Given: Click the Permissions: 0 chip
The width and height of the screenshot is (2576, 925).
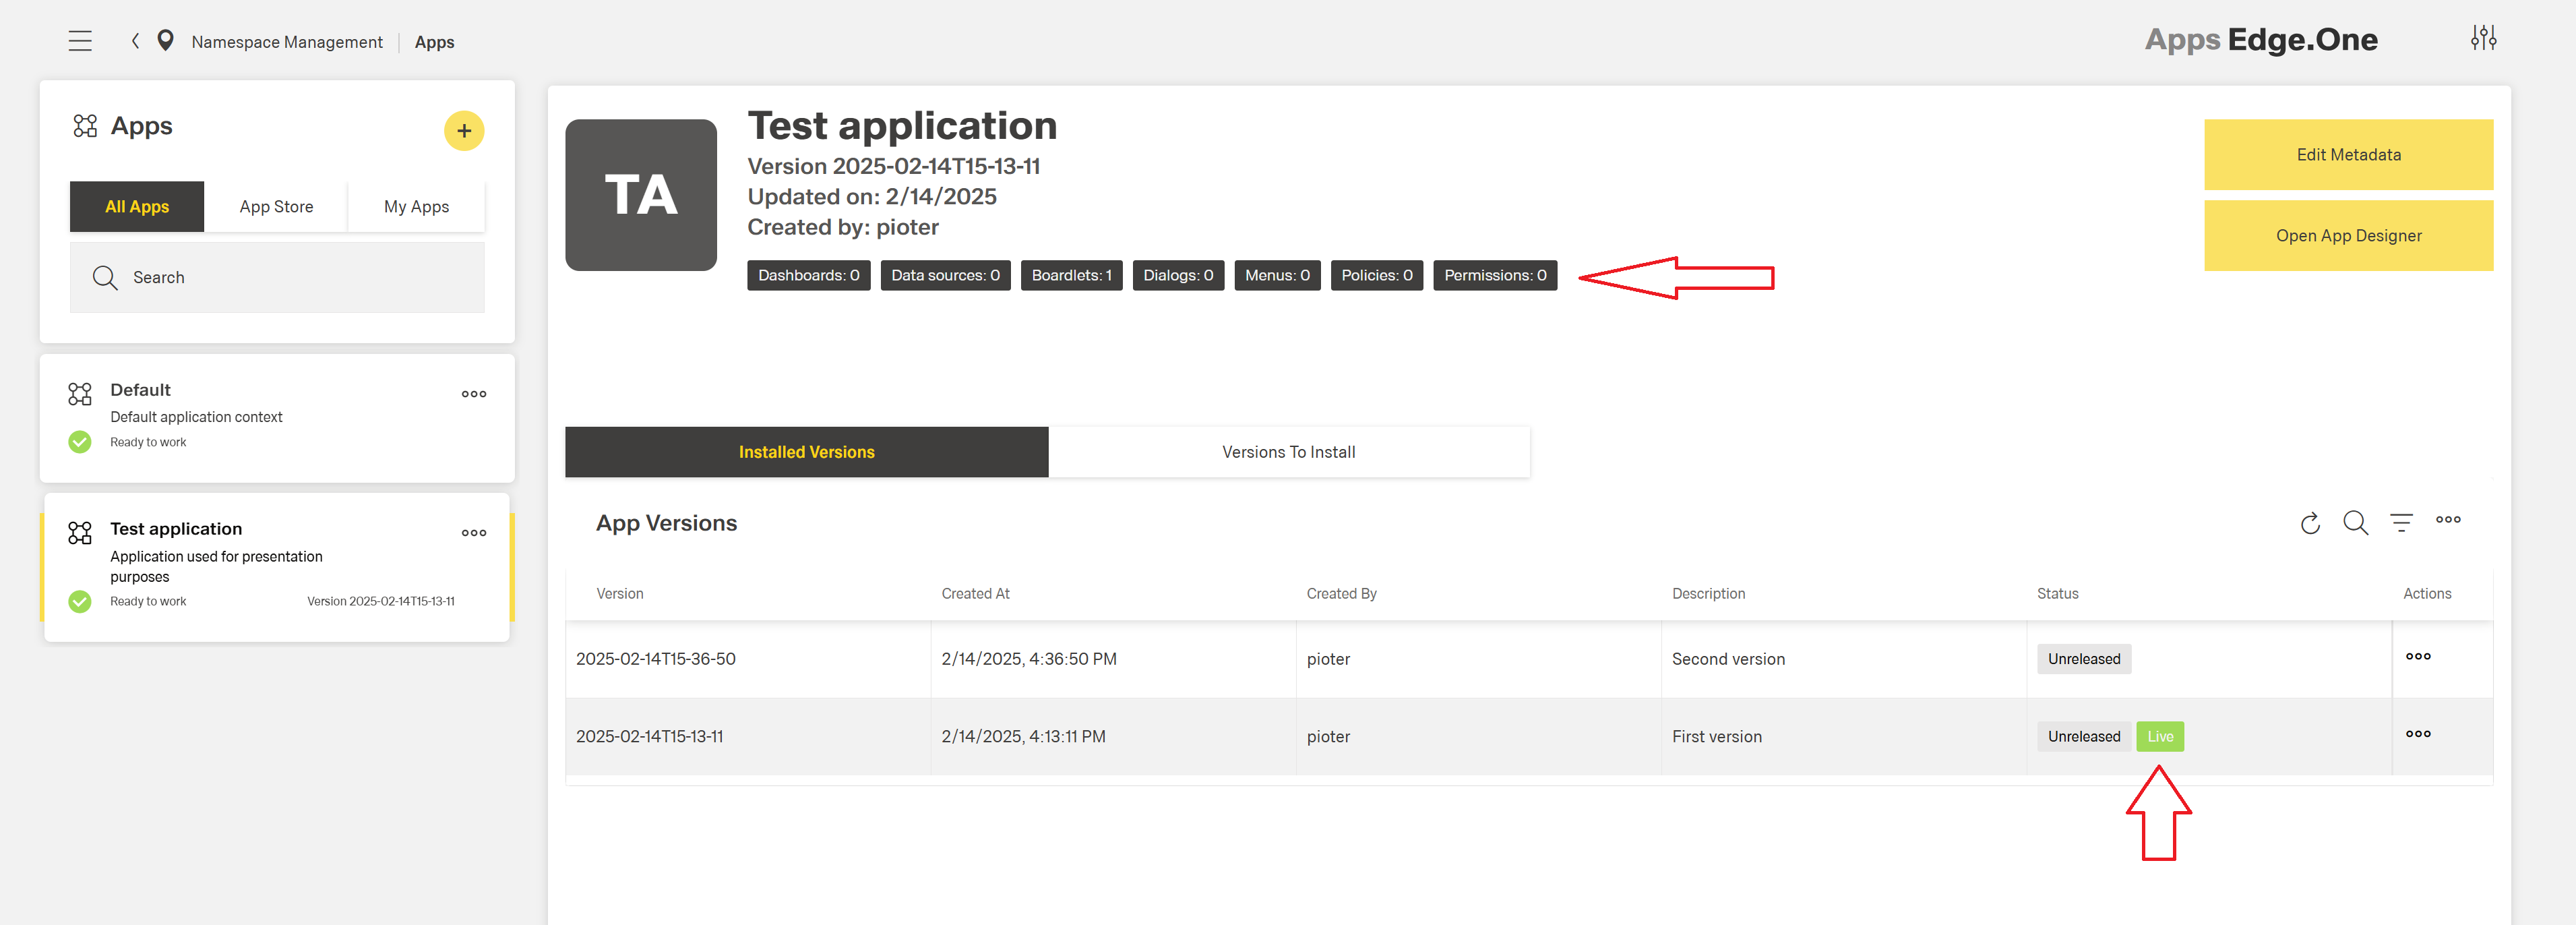Looking at the screenshot, I should coord(1495,275).
